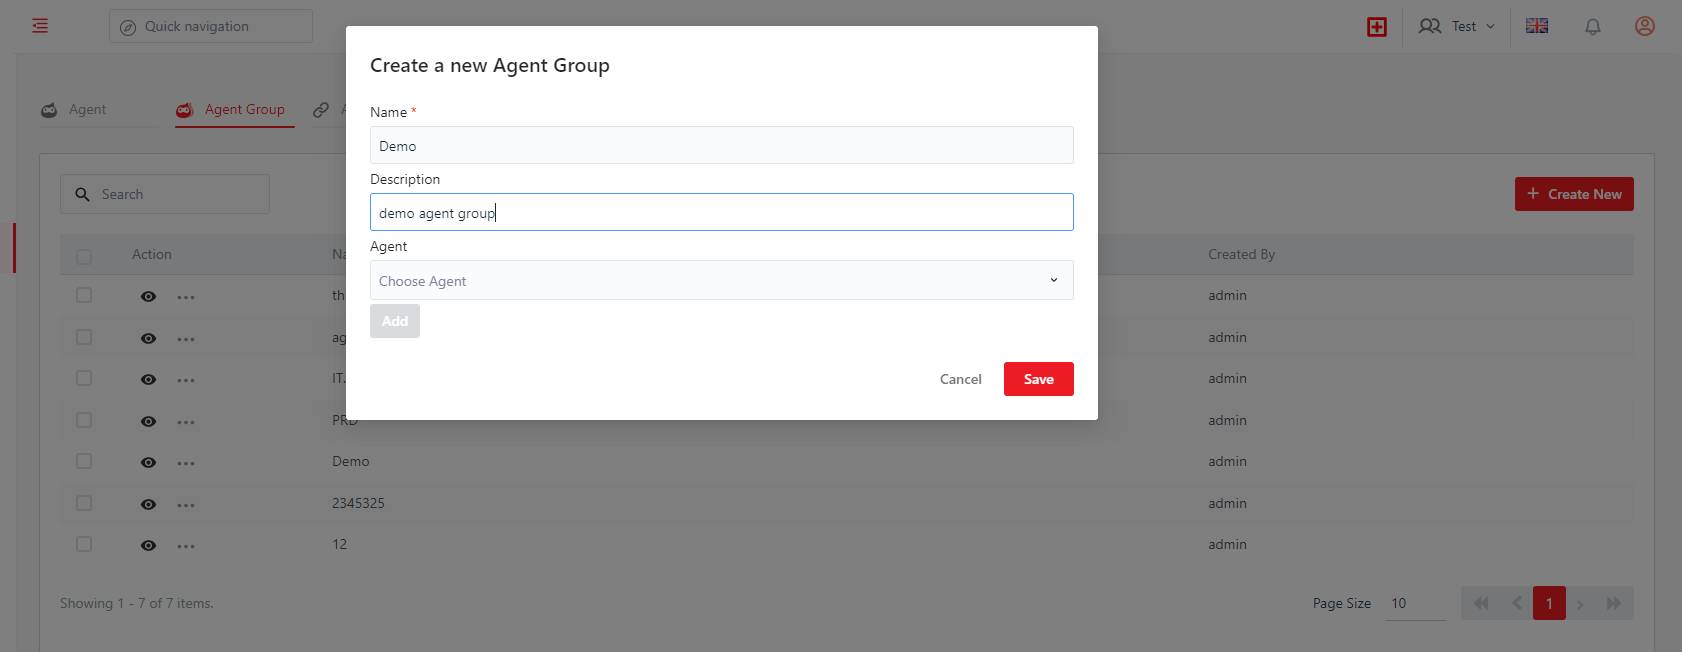The height and width of the screenshot is (652, 1682).
Task: Click the Demo name cell
Action: click(351, 461)
